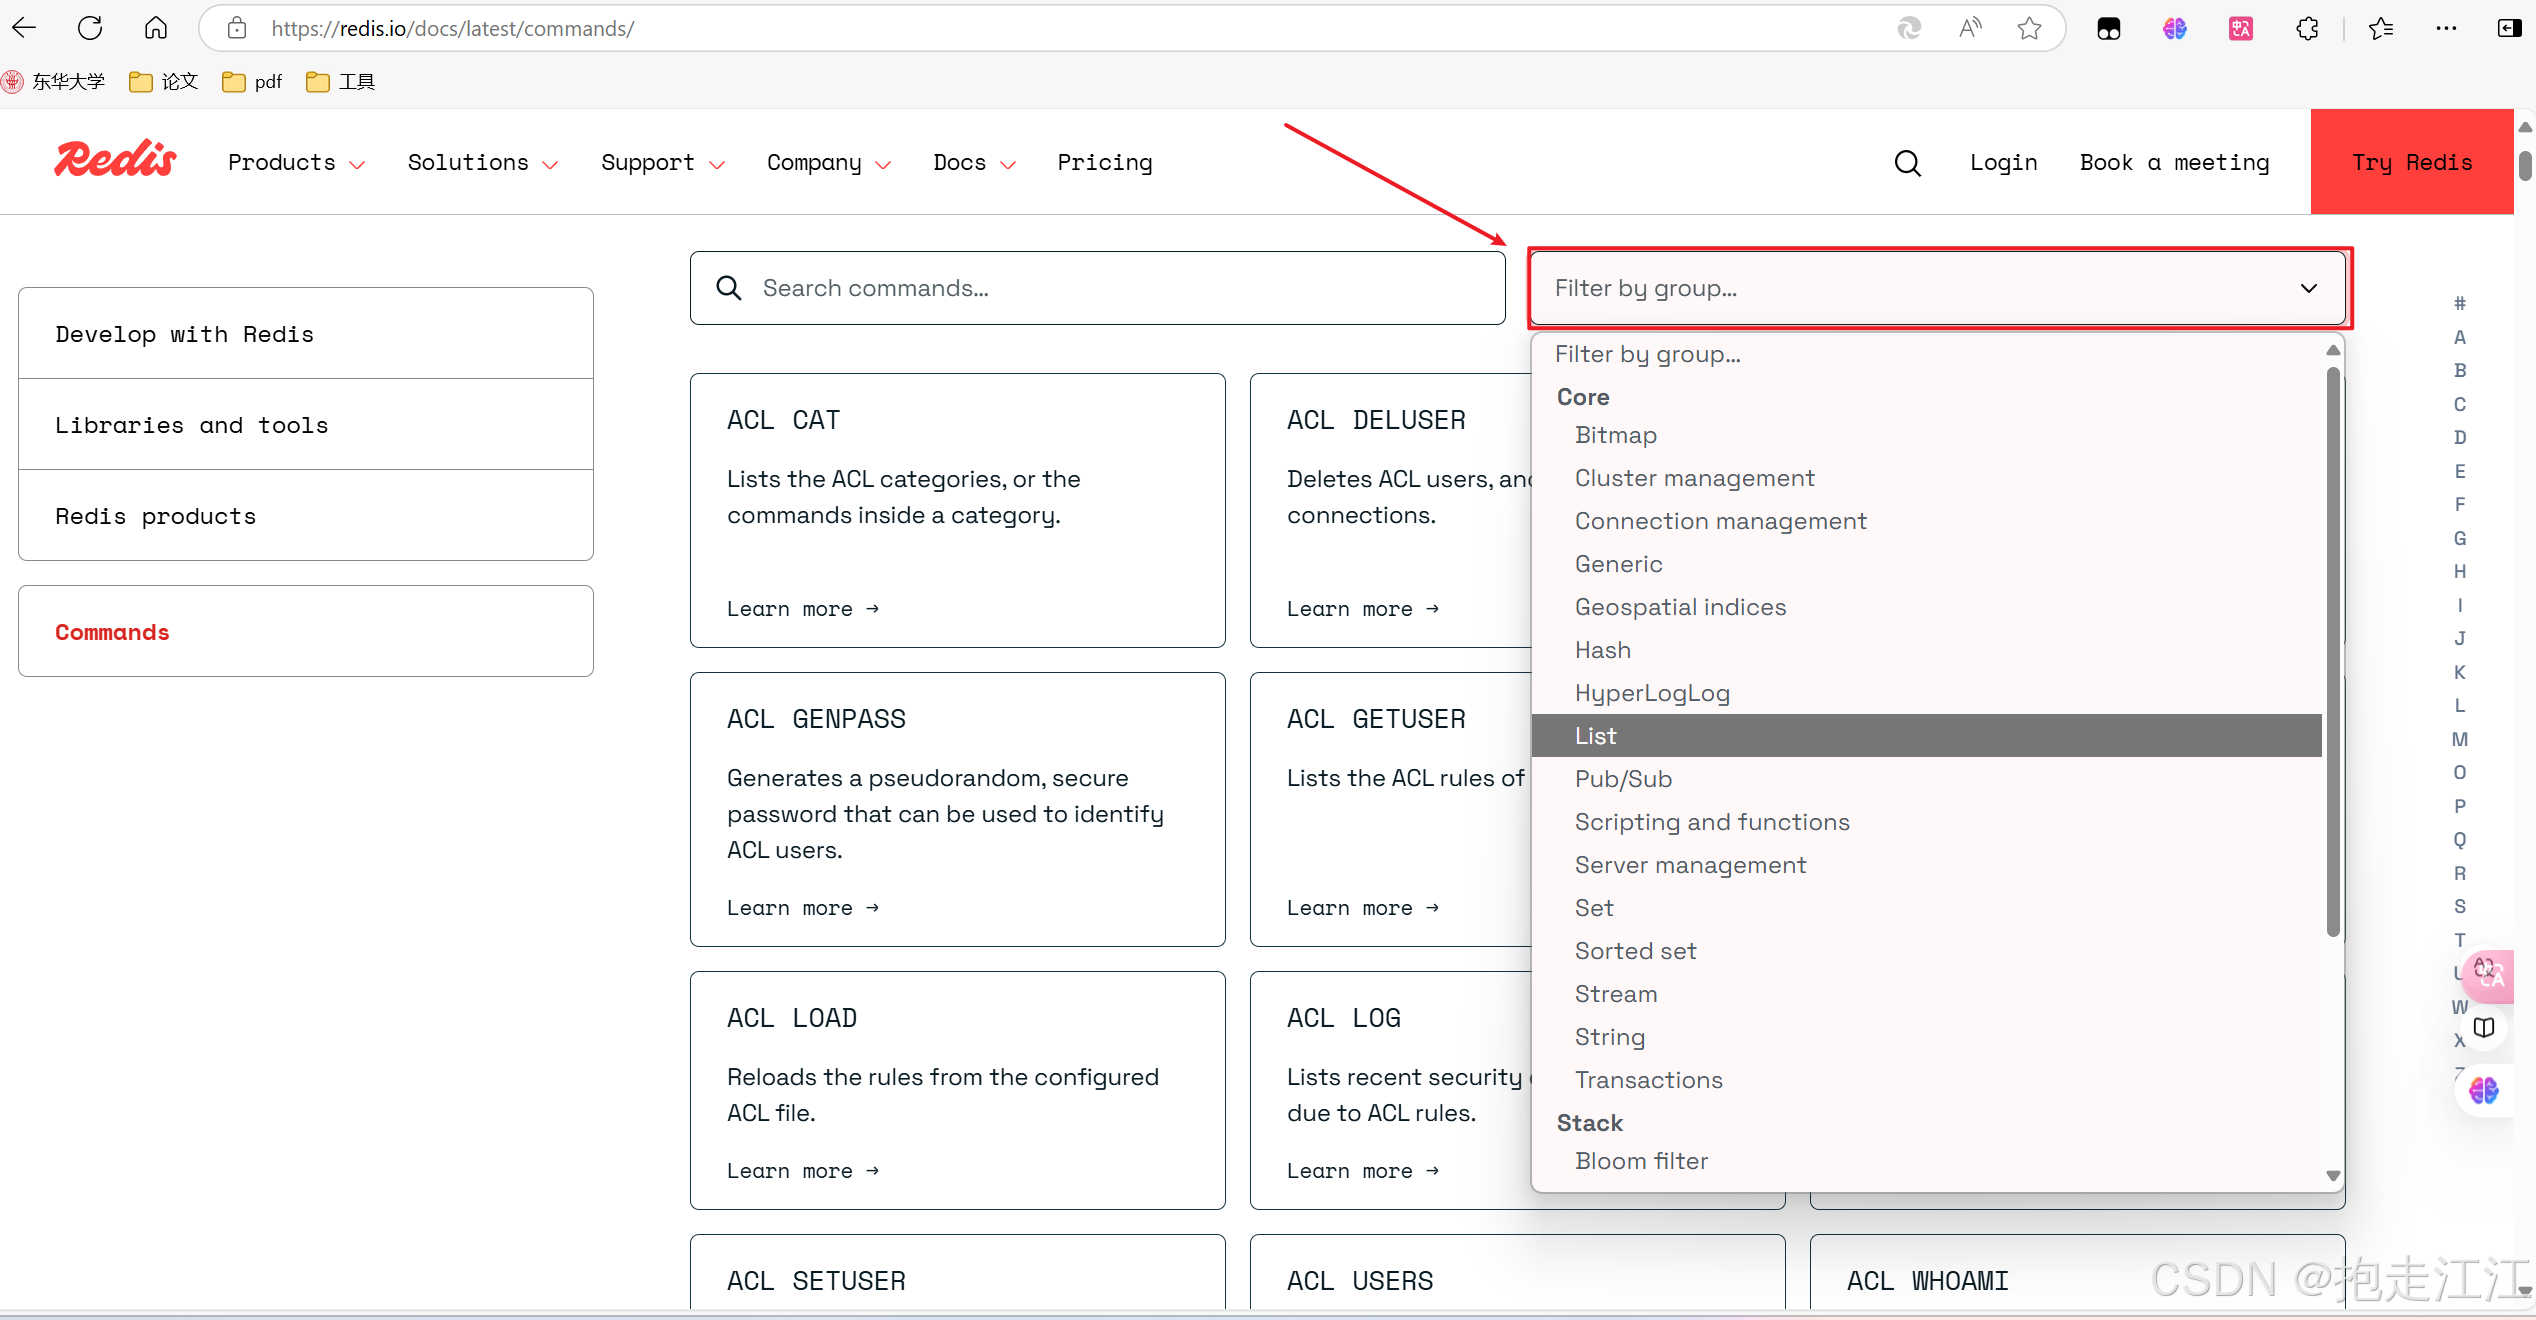Click dropdown list scrollbar down arrow
2536x1320 pixels.
(2332, 1176)
